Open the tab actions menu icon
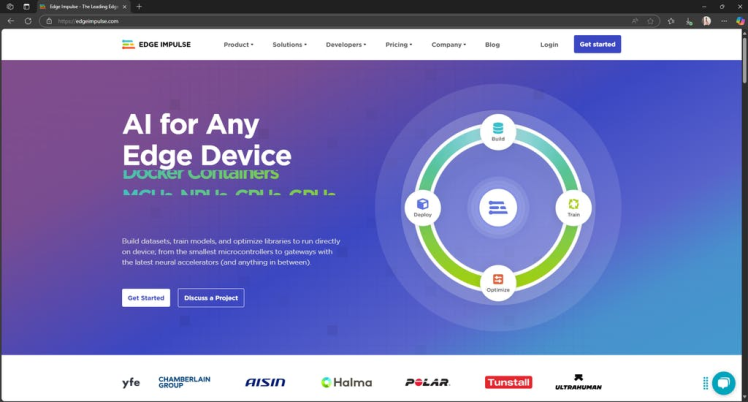The width and height of the screenshot is (748, 402). tap(26, 7)
